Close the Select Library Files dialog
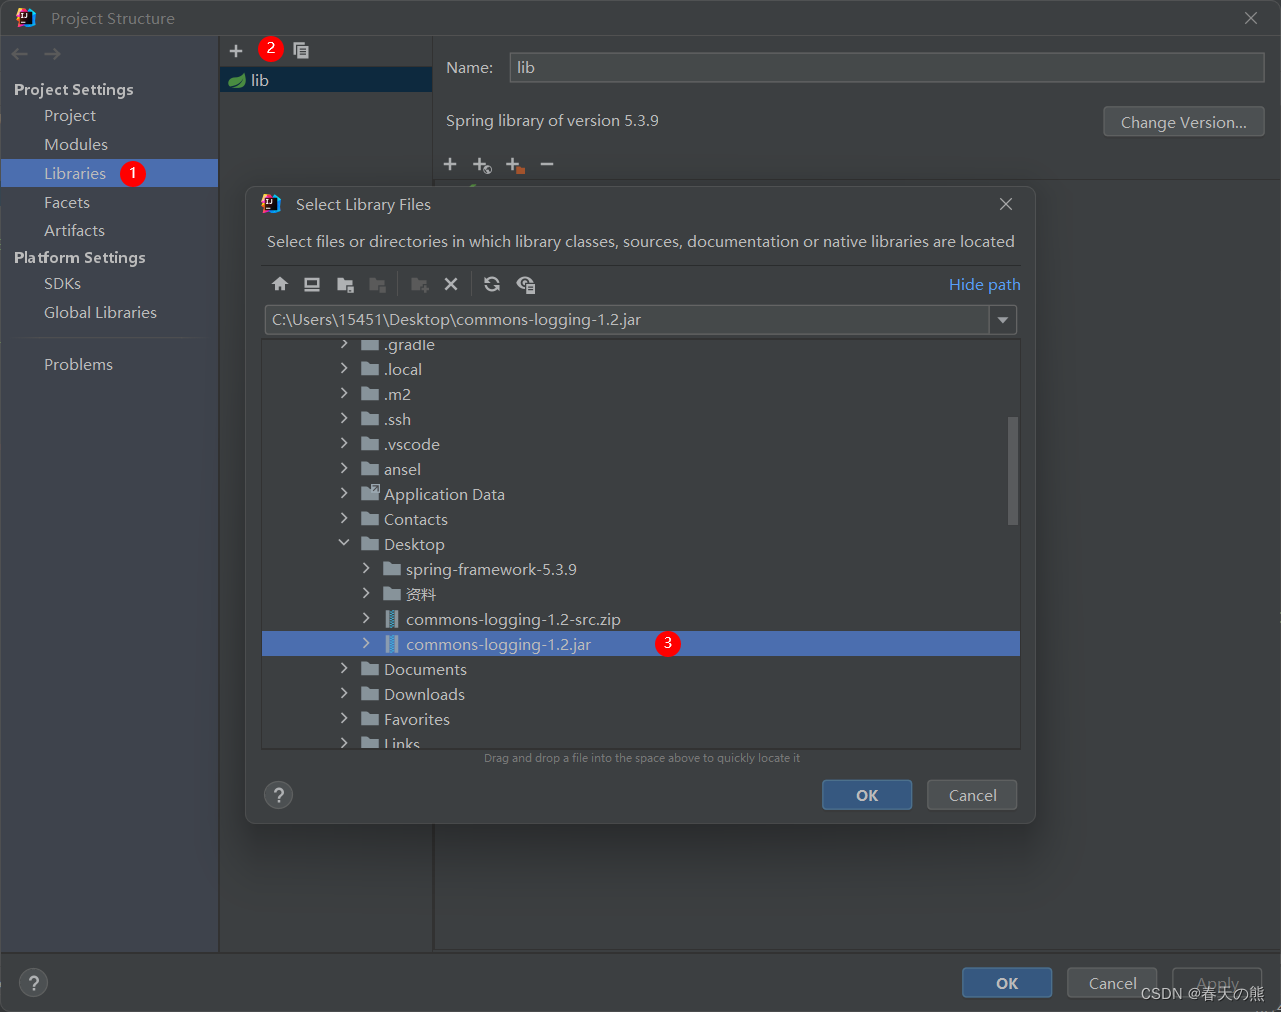Image resolution: width=1281 pixels, height=1012 pixels. click(1006, 204)
